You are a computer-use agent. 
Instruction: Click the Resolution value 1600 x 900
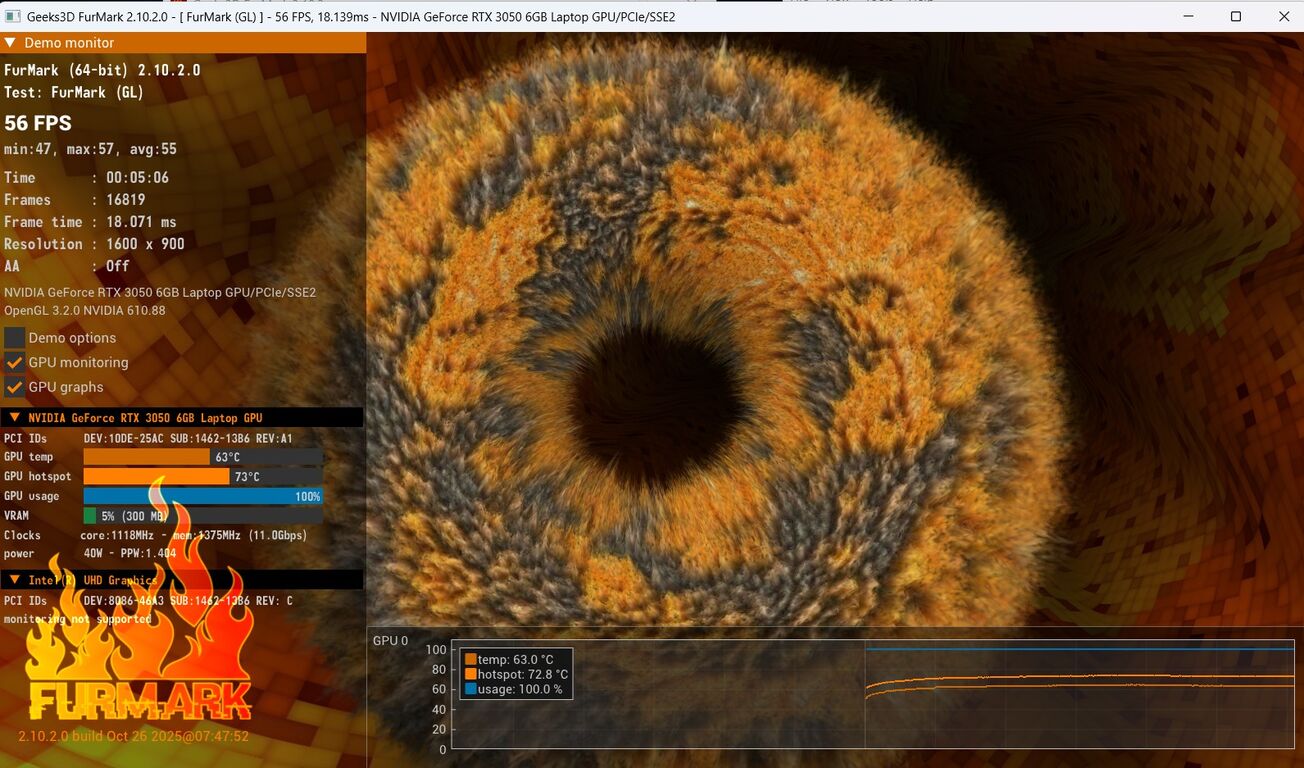coord(145,244)
